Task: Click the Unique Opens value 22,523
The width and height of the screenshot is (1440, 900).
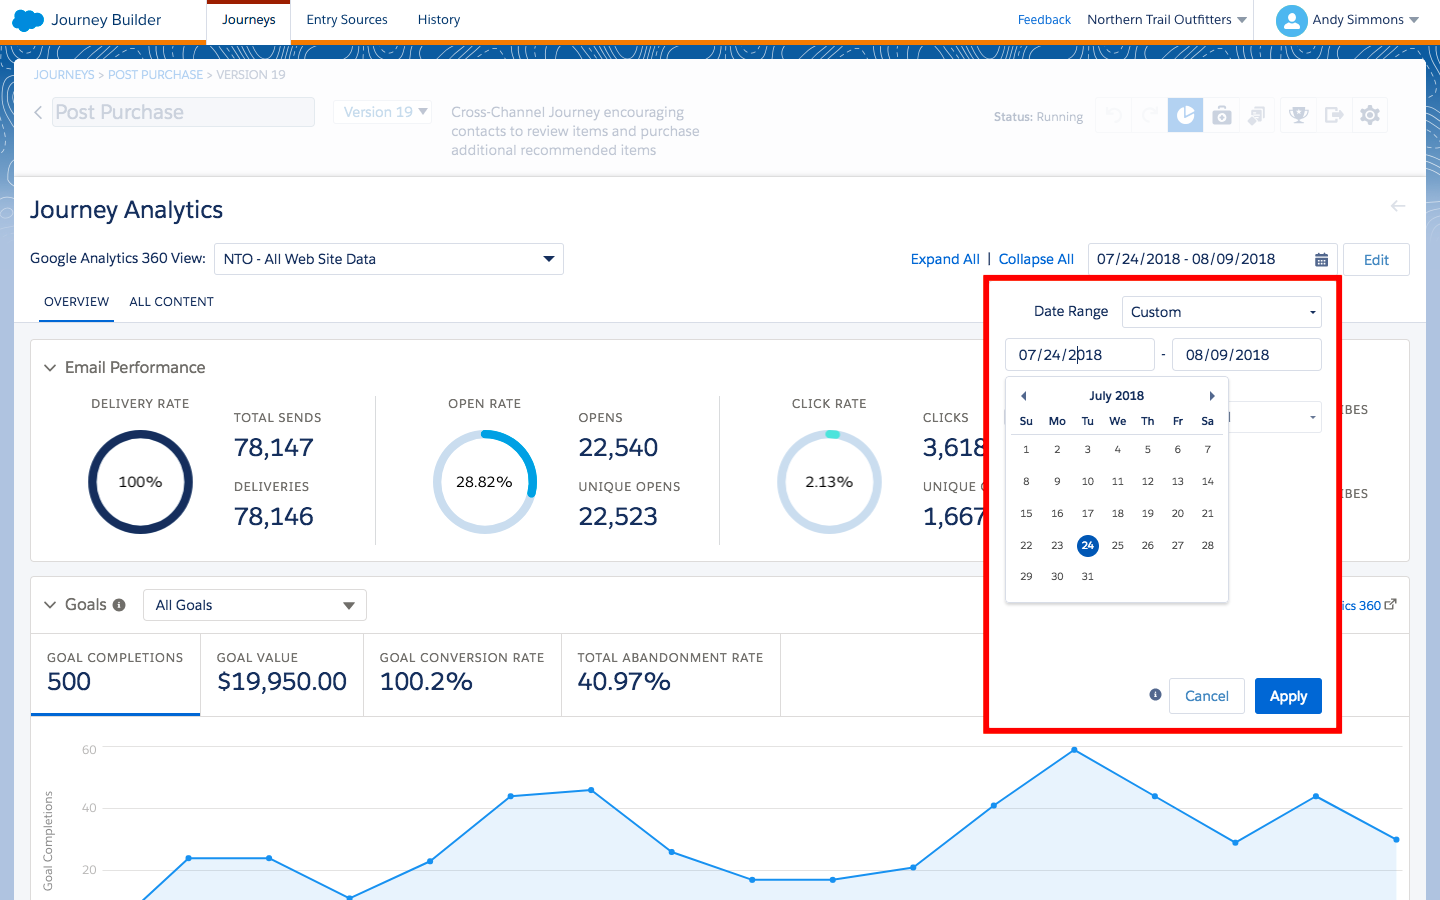Action: click(618, 517)
